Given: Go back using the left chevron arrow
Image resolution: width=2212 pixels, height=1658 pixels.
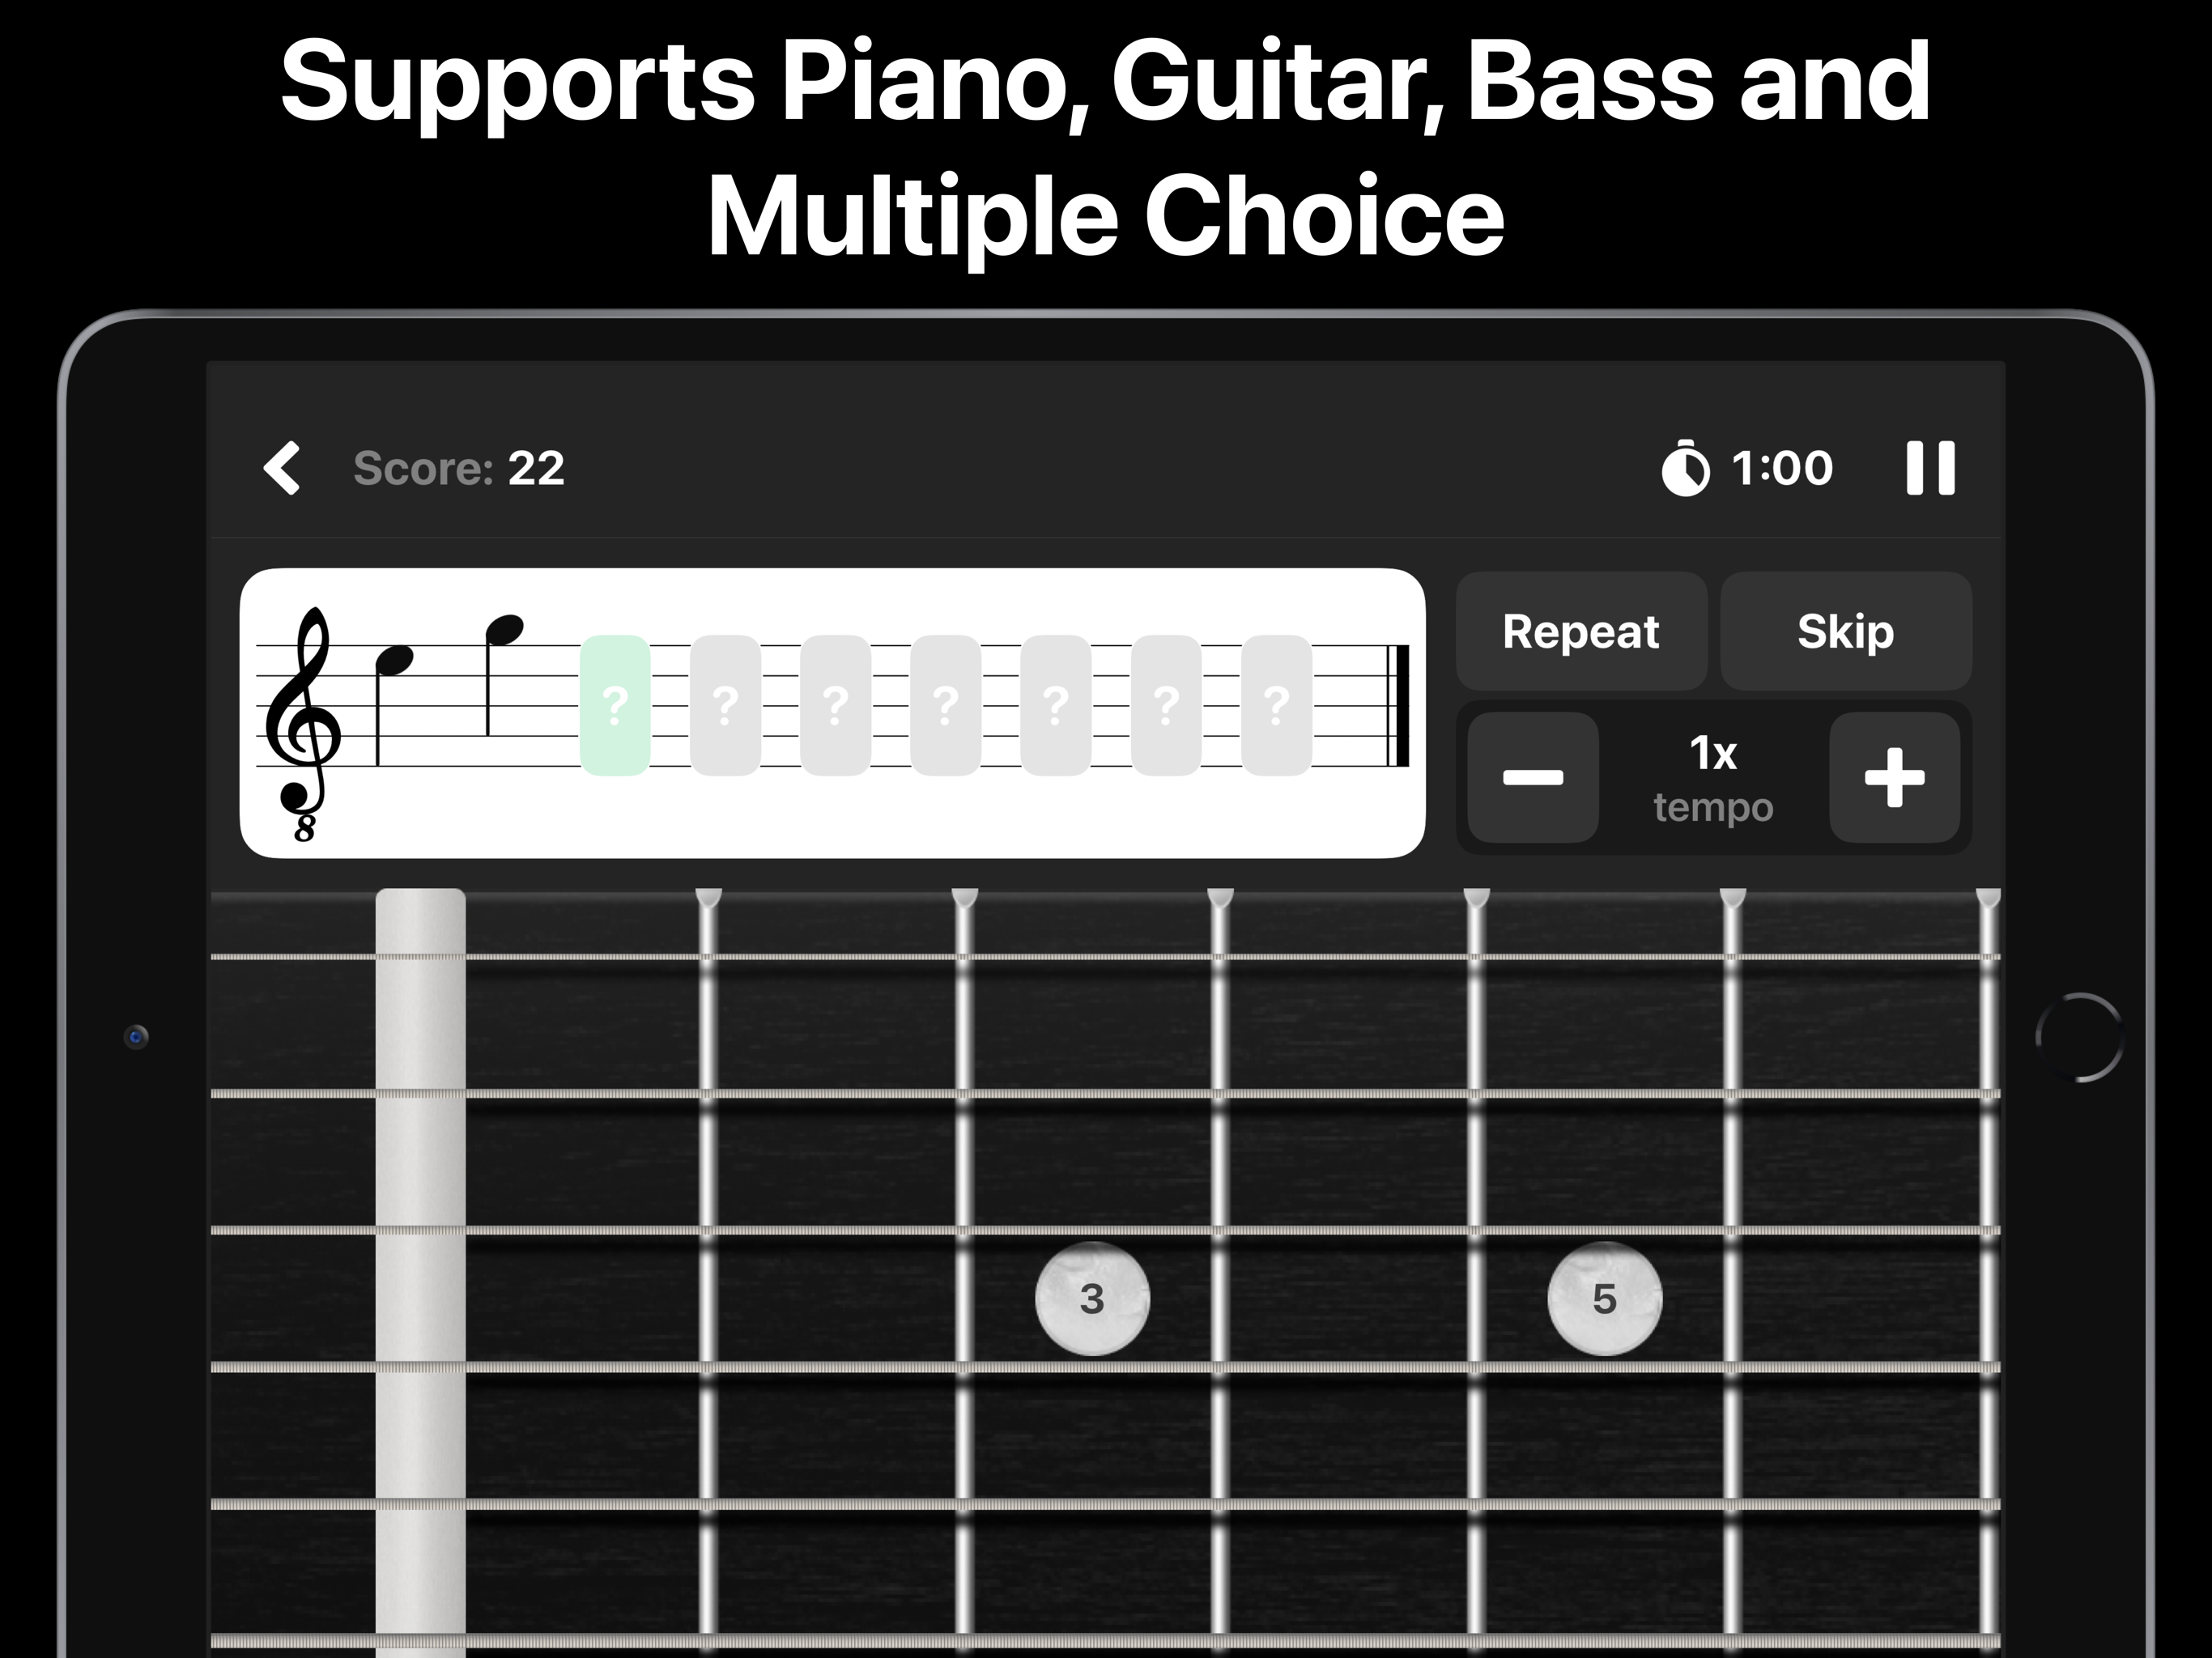Looking at the screenshot, I should point(282,468).
